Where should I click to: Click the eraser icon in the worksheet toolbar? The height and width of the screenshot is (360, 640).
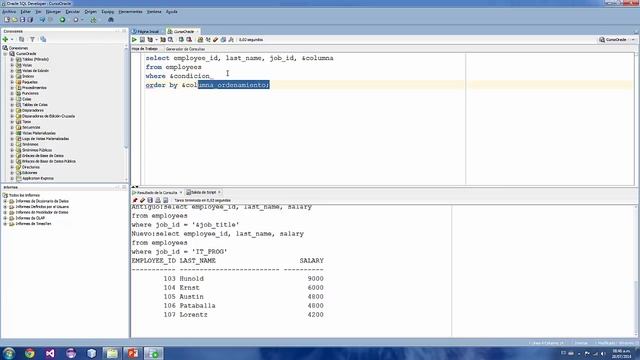(216, 40)
